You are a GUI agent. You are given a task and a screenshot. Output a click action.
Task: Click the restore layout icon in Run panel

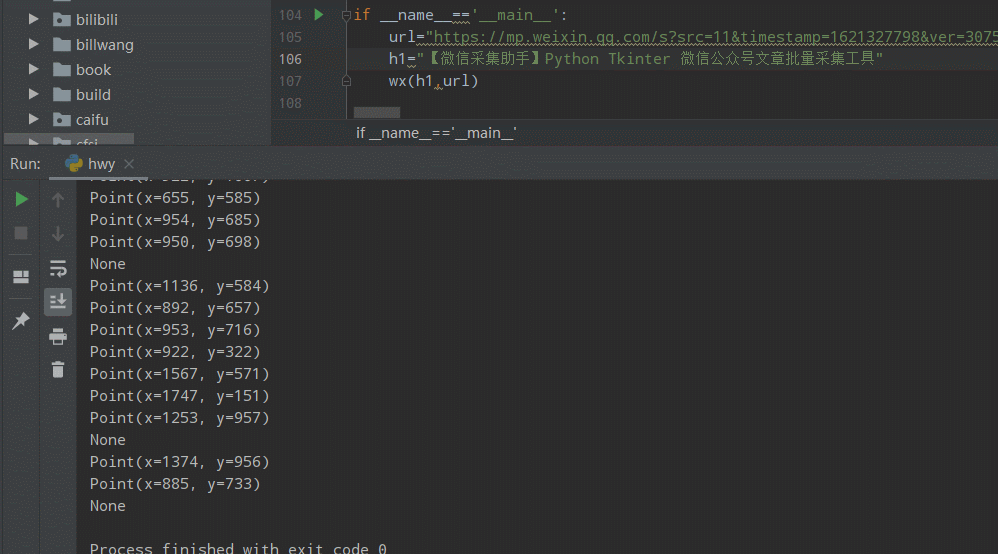coord(21,276)
